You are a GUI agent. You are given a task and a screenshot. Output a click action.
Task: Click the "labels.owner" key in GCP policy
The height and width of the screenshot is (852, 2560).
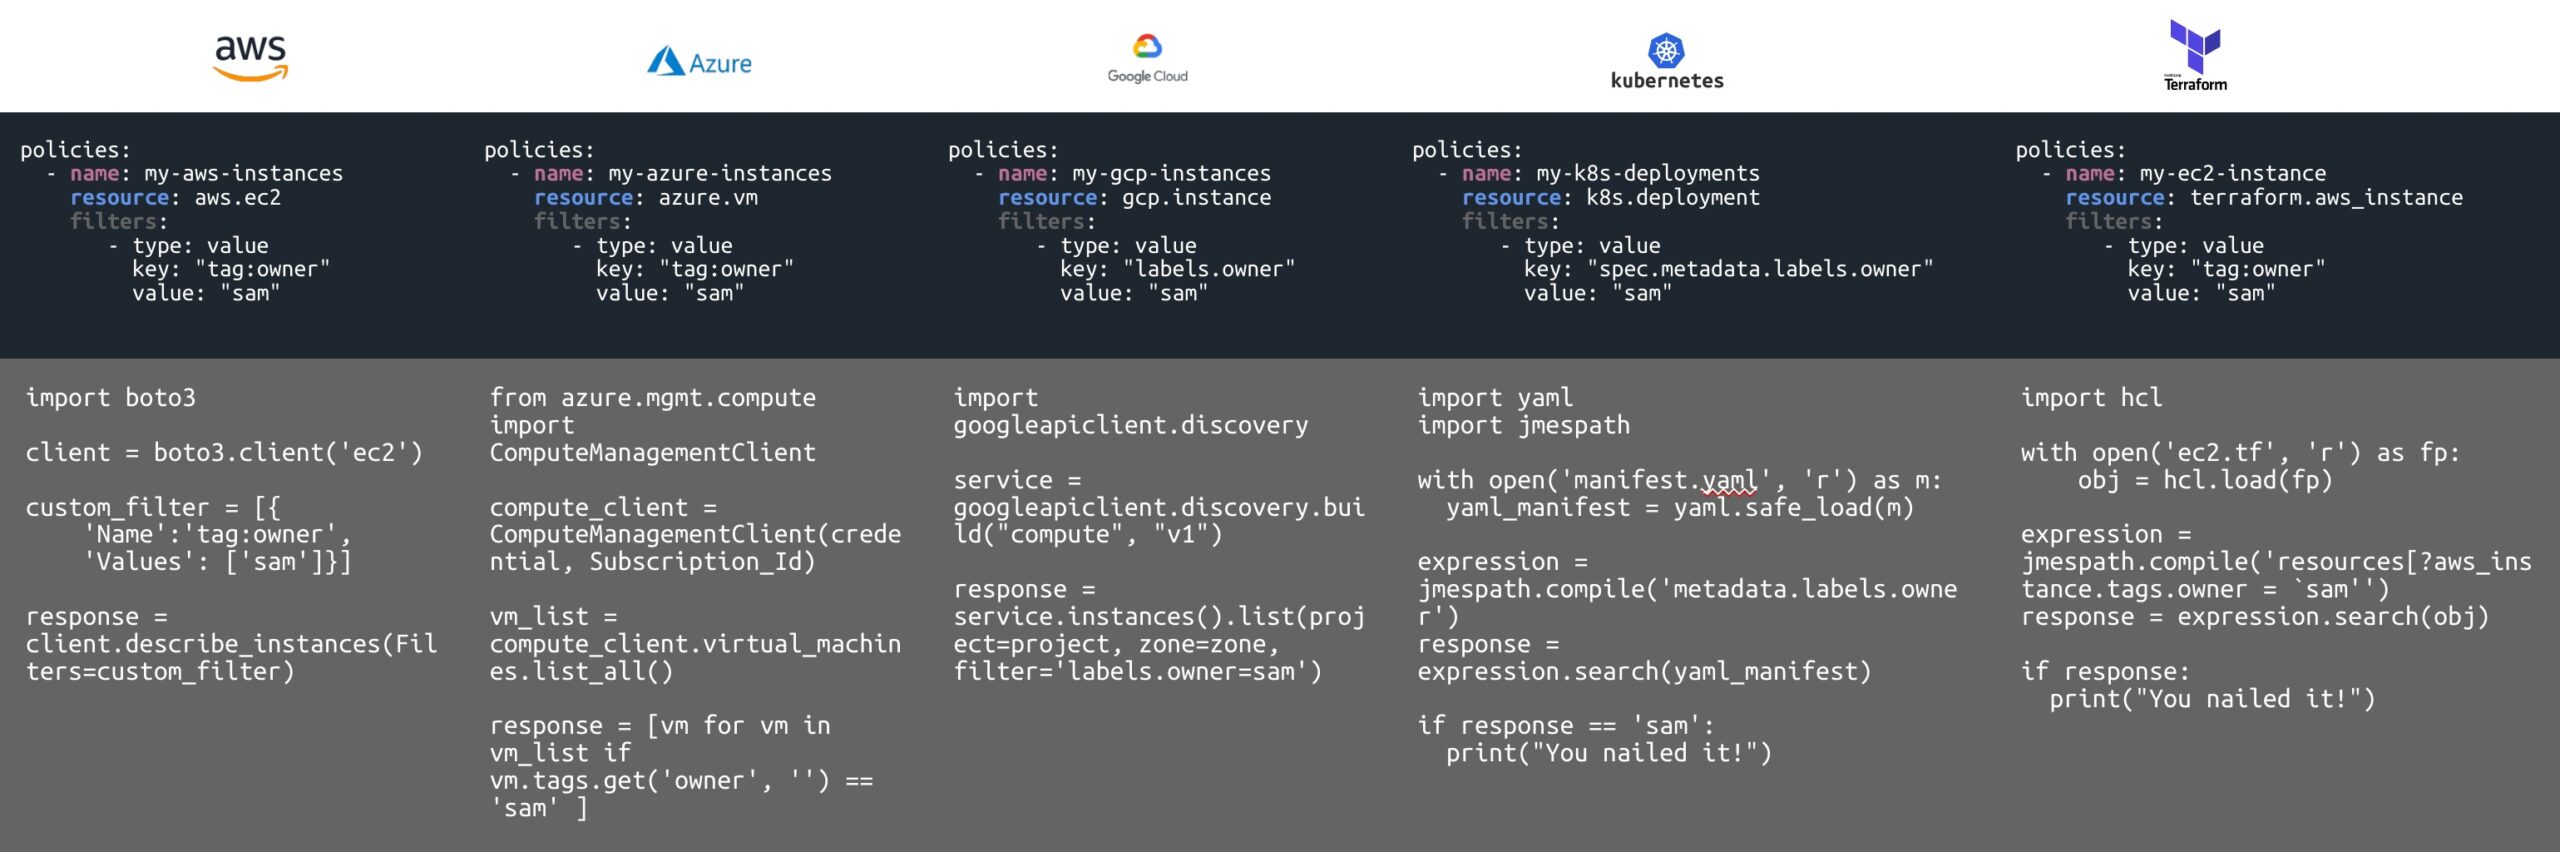(1209, 270)
